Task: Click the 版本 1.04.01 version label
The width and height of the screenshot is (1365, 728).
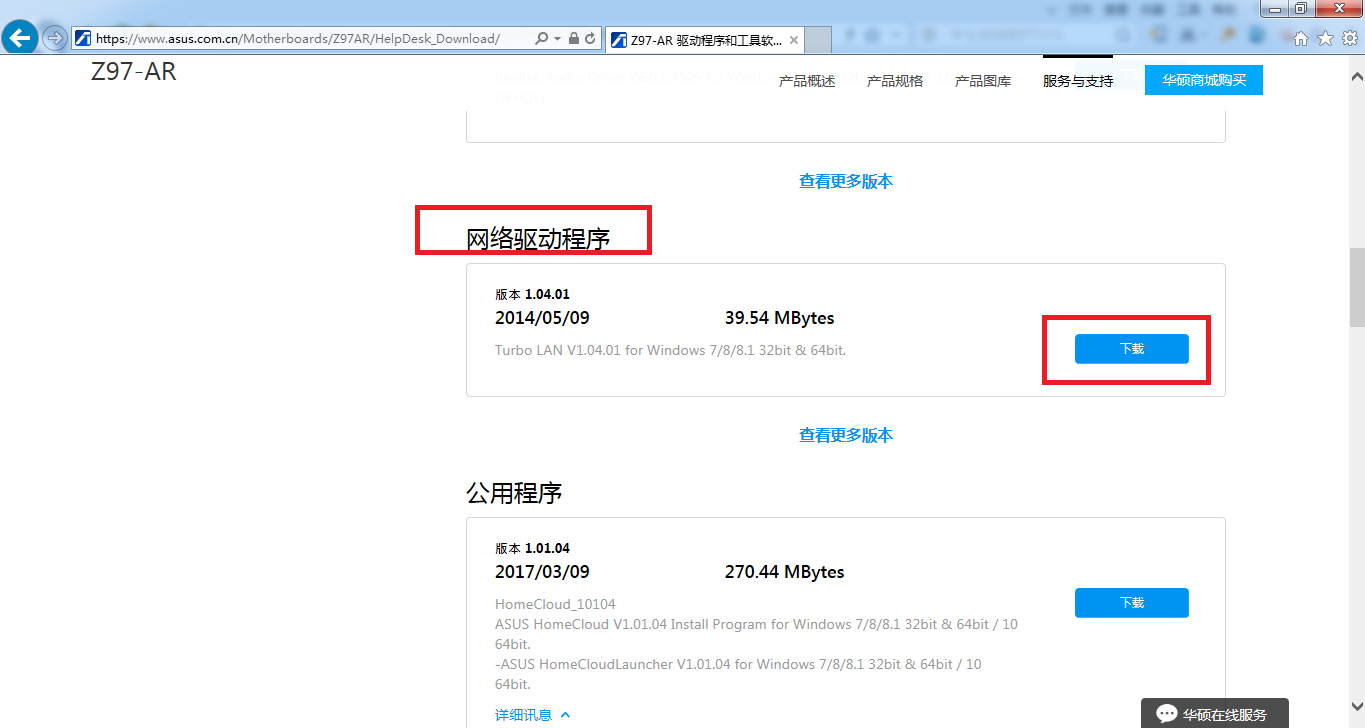Action: click(532, 295)
